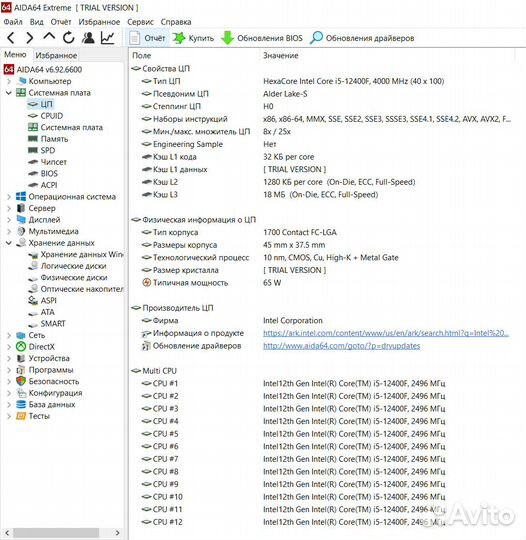The width and height of the screenshot is (526, 540).
Task: Expand Операционная система node
Action: coord(9,197)
